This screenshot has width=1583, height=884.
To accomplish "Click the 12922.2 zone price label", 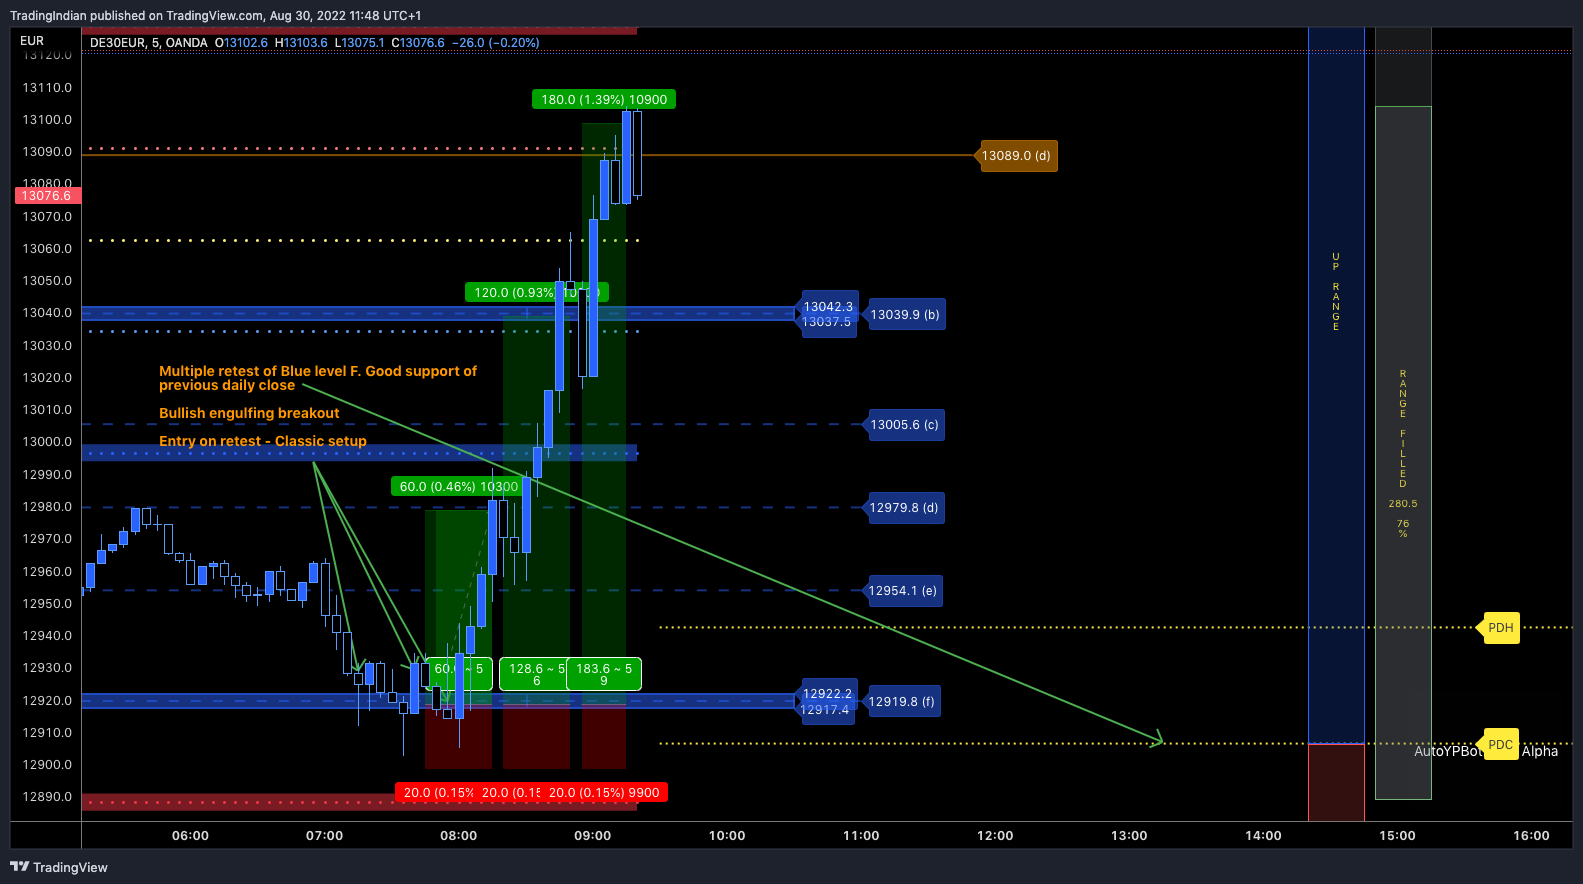I will point(827,694).
